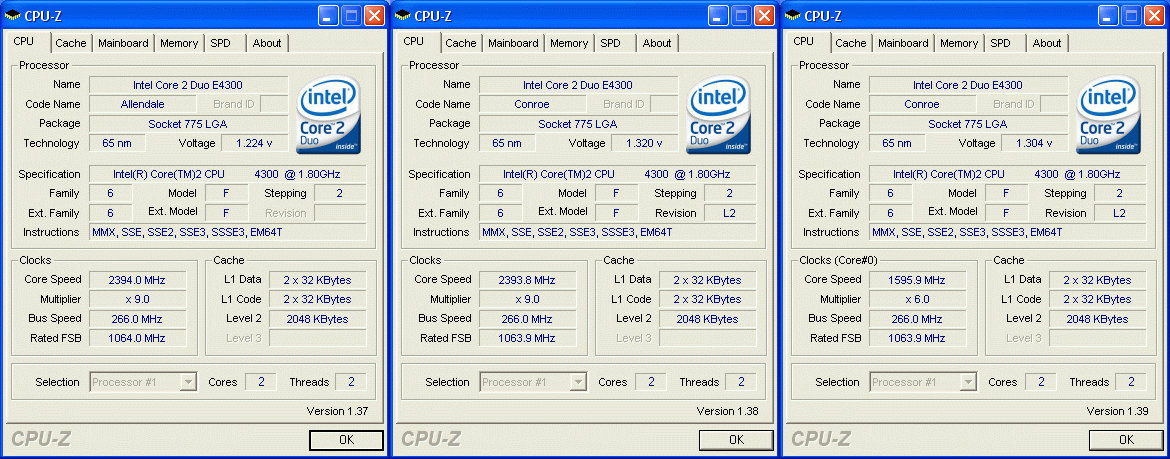Click the Code Name Conroe field in version 1.38 window
The height and width of the screenshot is (459, 1170).
(x=533, y=104)
